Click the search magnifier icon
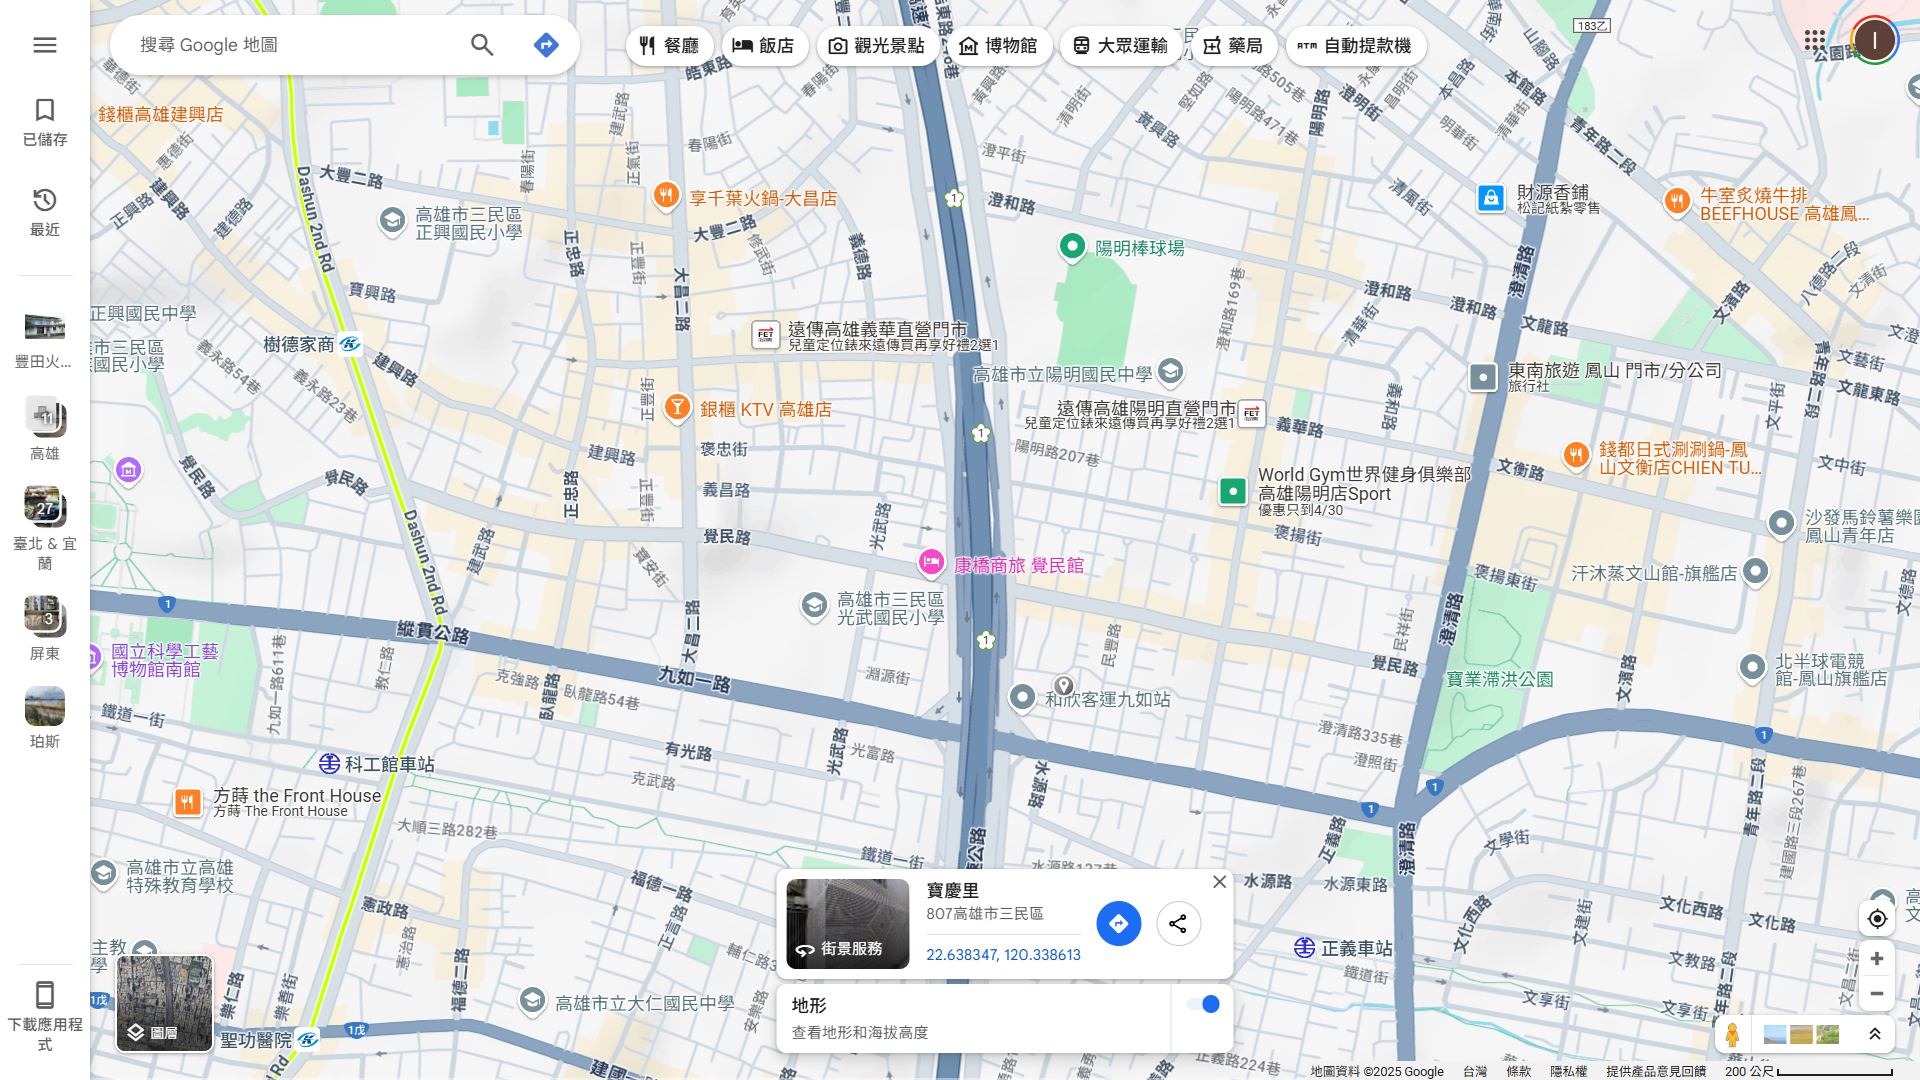Screen dimensions: 1920x1080 tap(482, 45)
